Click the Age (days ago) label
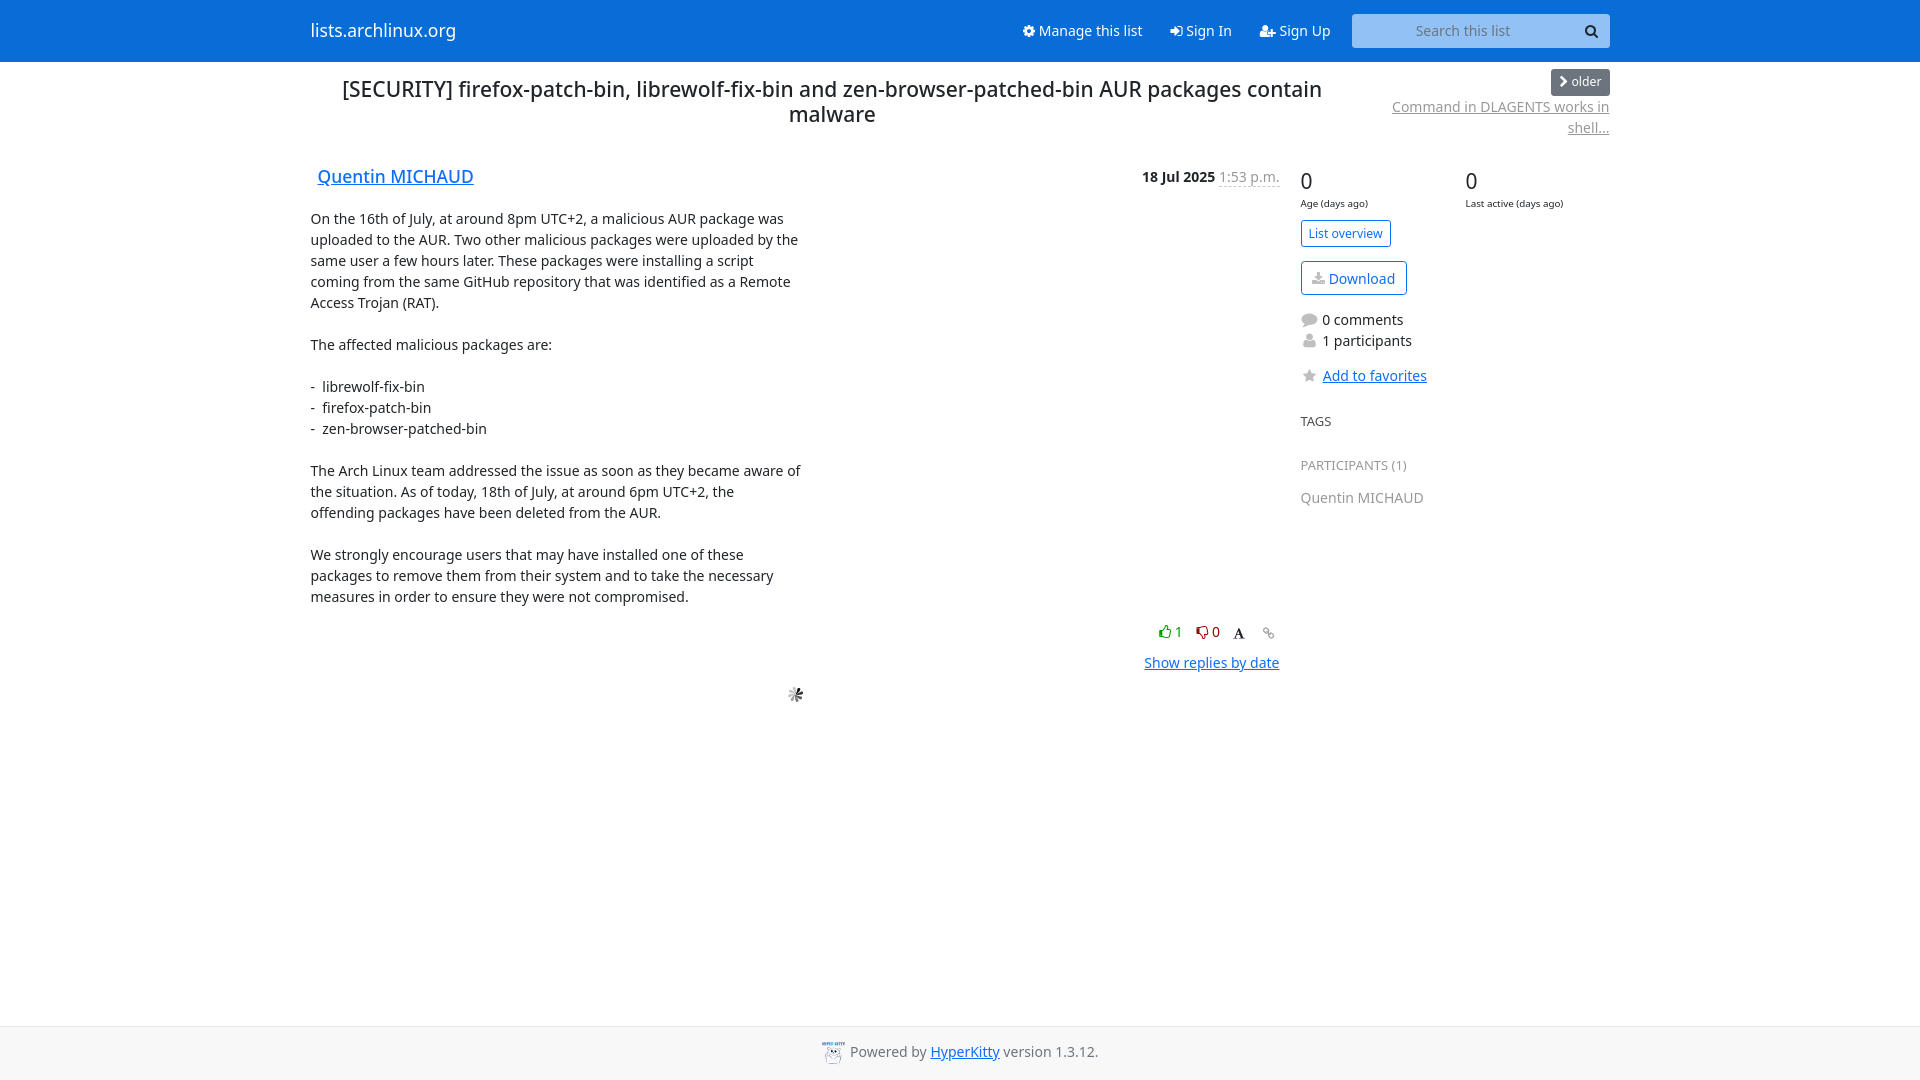This screenshot has height=1080, width=1920. point(1334,204)
